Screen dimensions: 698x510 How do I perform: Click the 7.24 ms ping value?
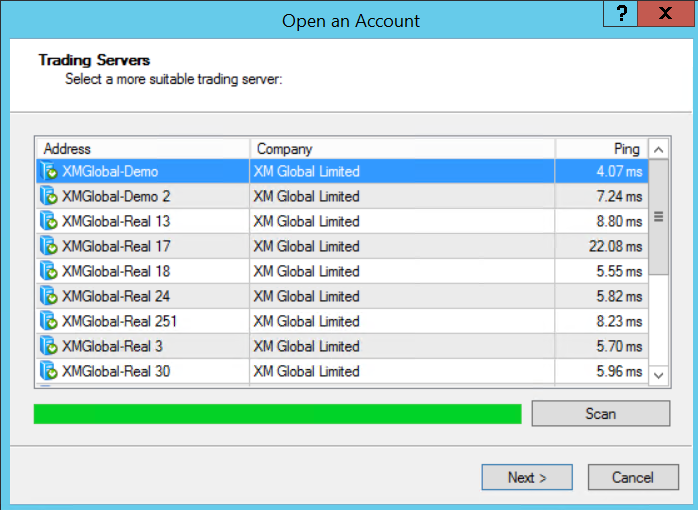pyautogui.click(x=619, y=196)
